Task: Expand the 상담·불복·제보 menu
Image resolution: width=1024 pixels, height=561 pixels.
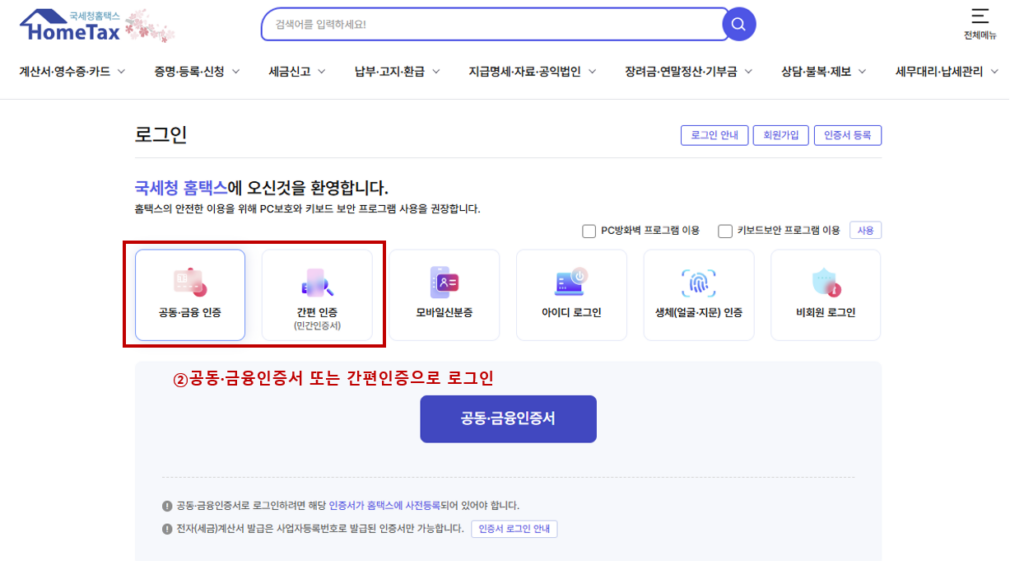Action: click(824, 72)
